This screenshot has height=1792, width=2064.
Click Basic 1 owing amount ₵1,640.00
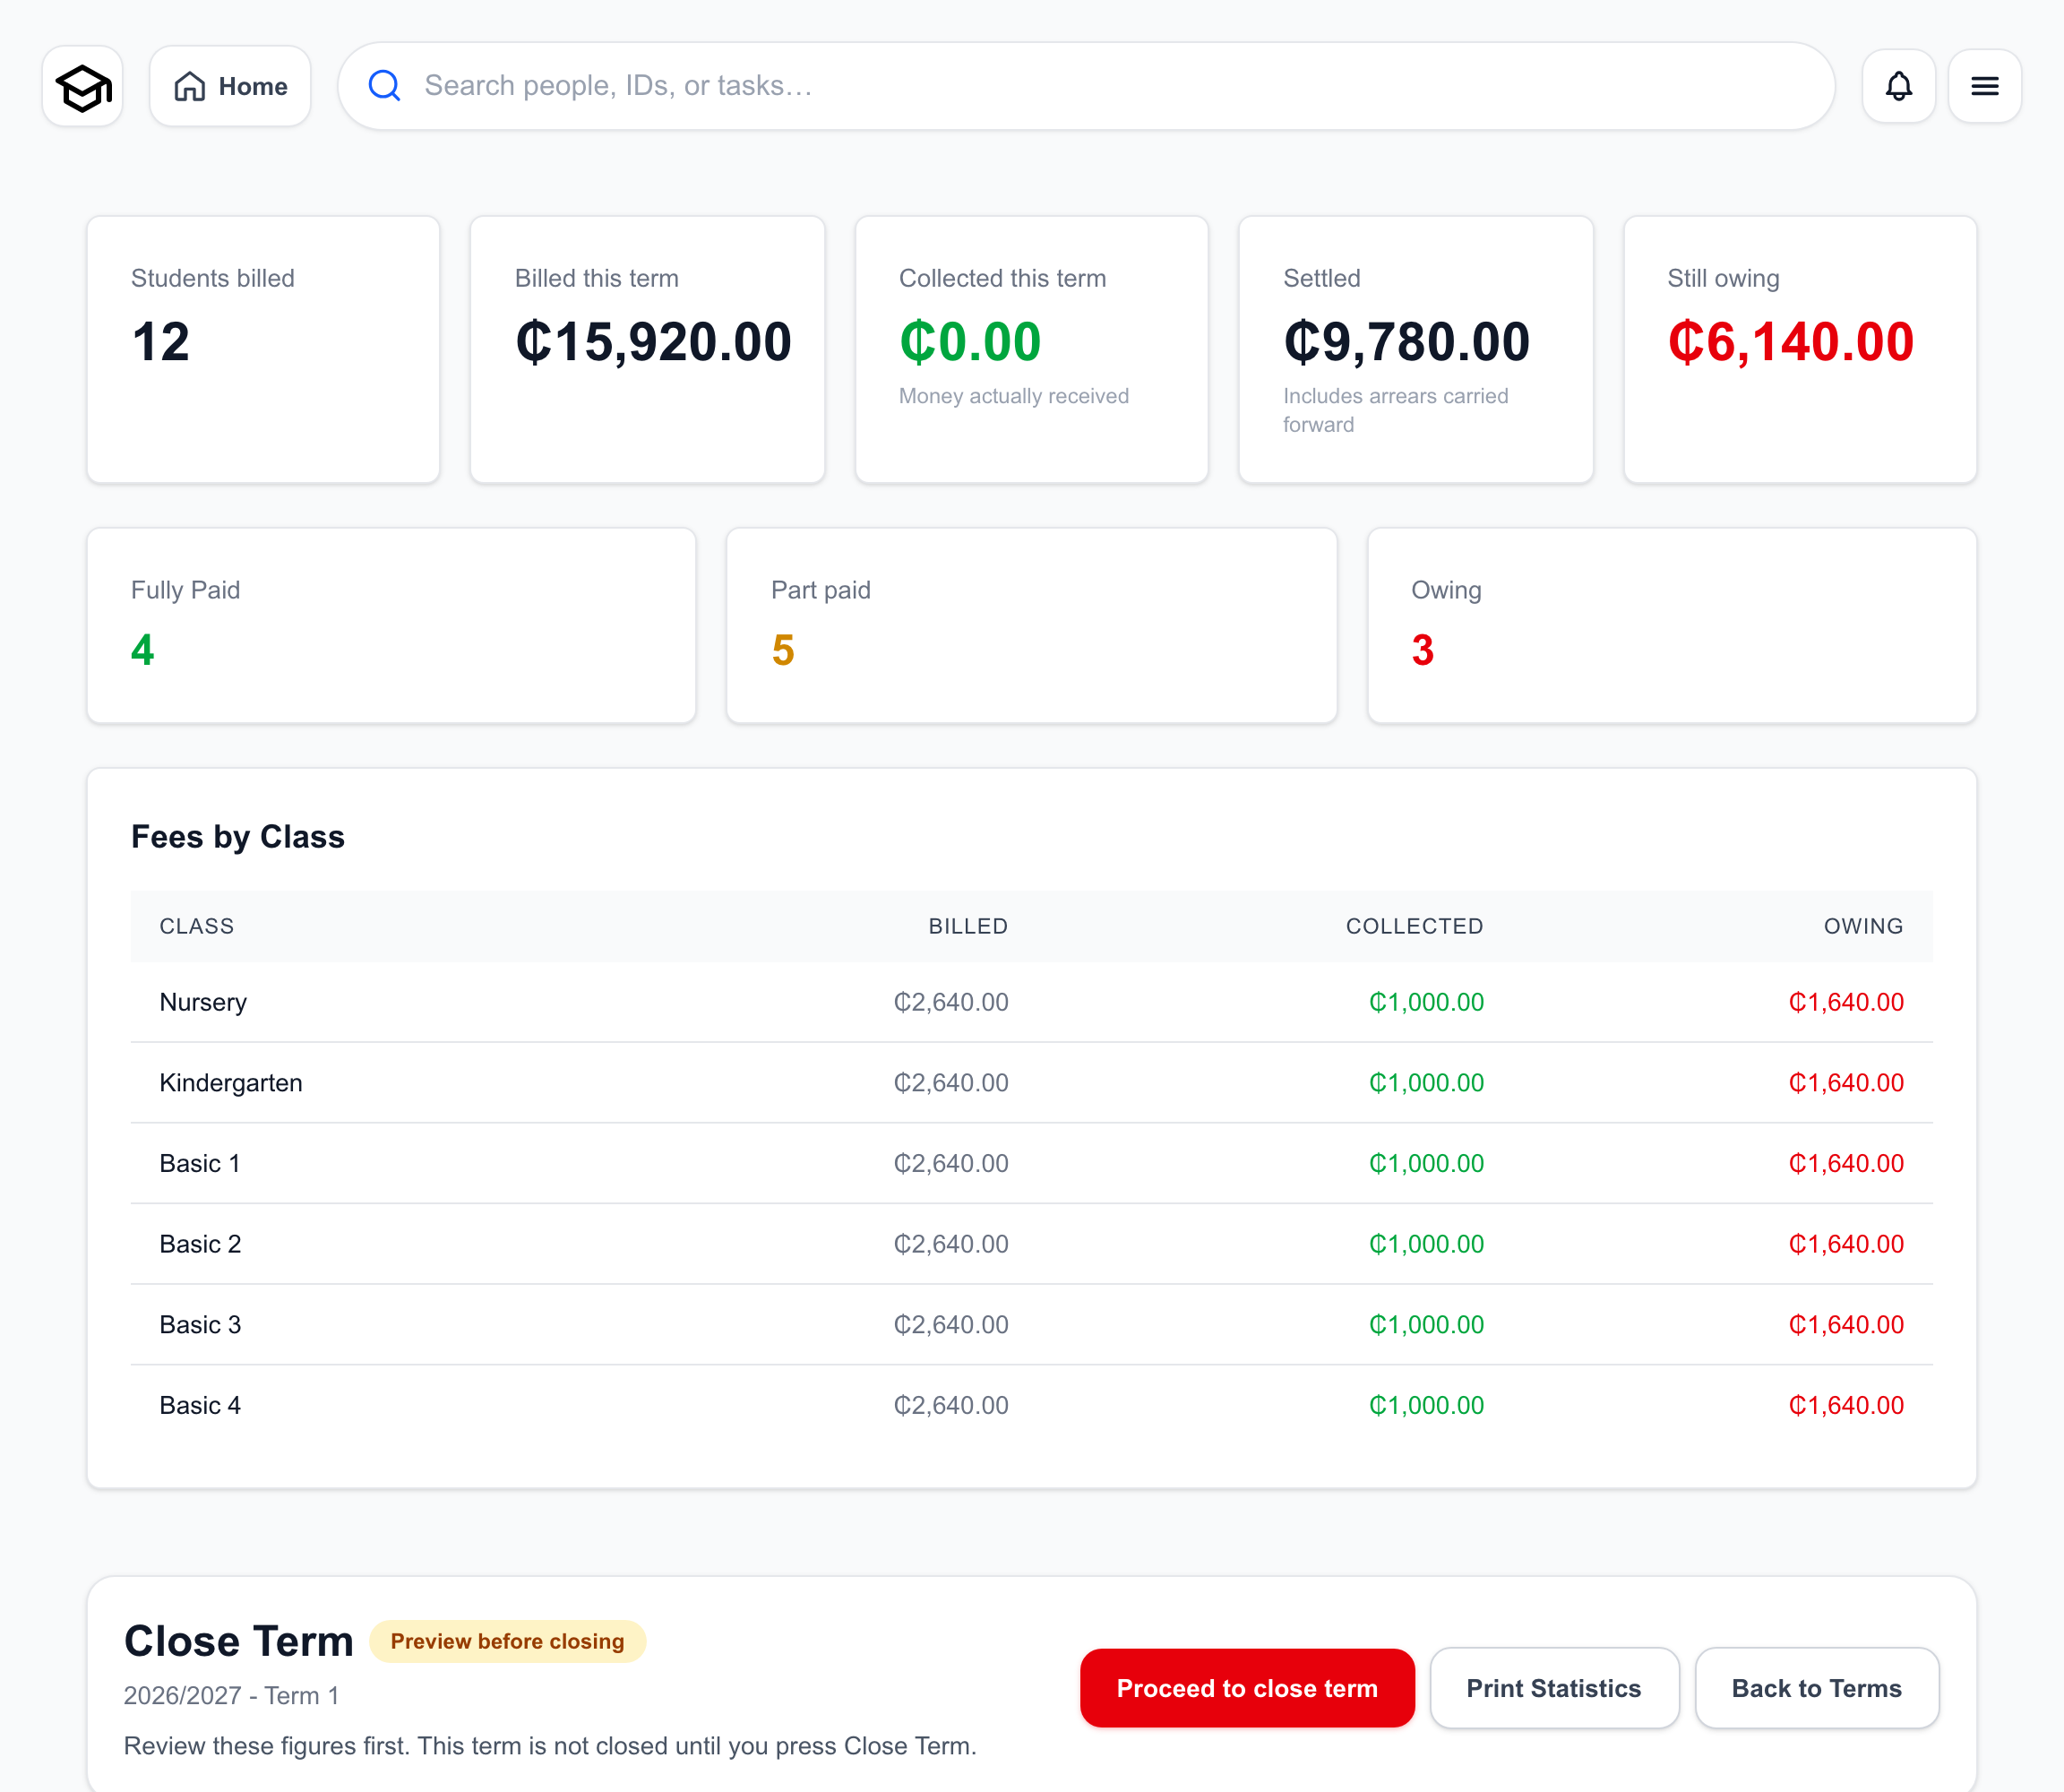pyautogui.click(x=1846, y=1163)
